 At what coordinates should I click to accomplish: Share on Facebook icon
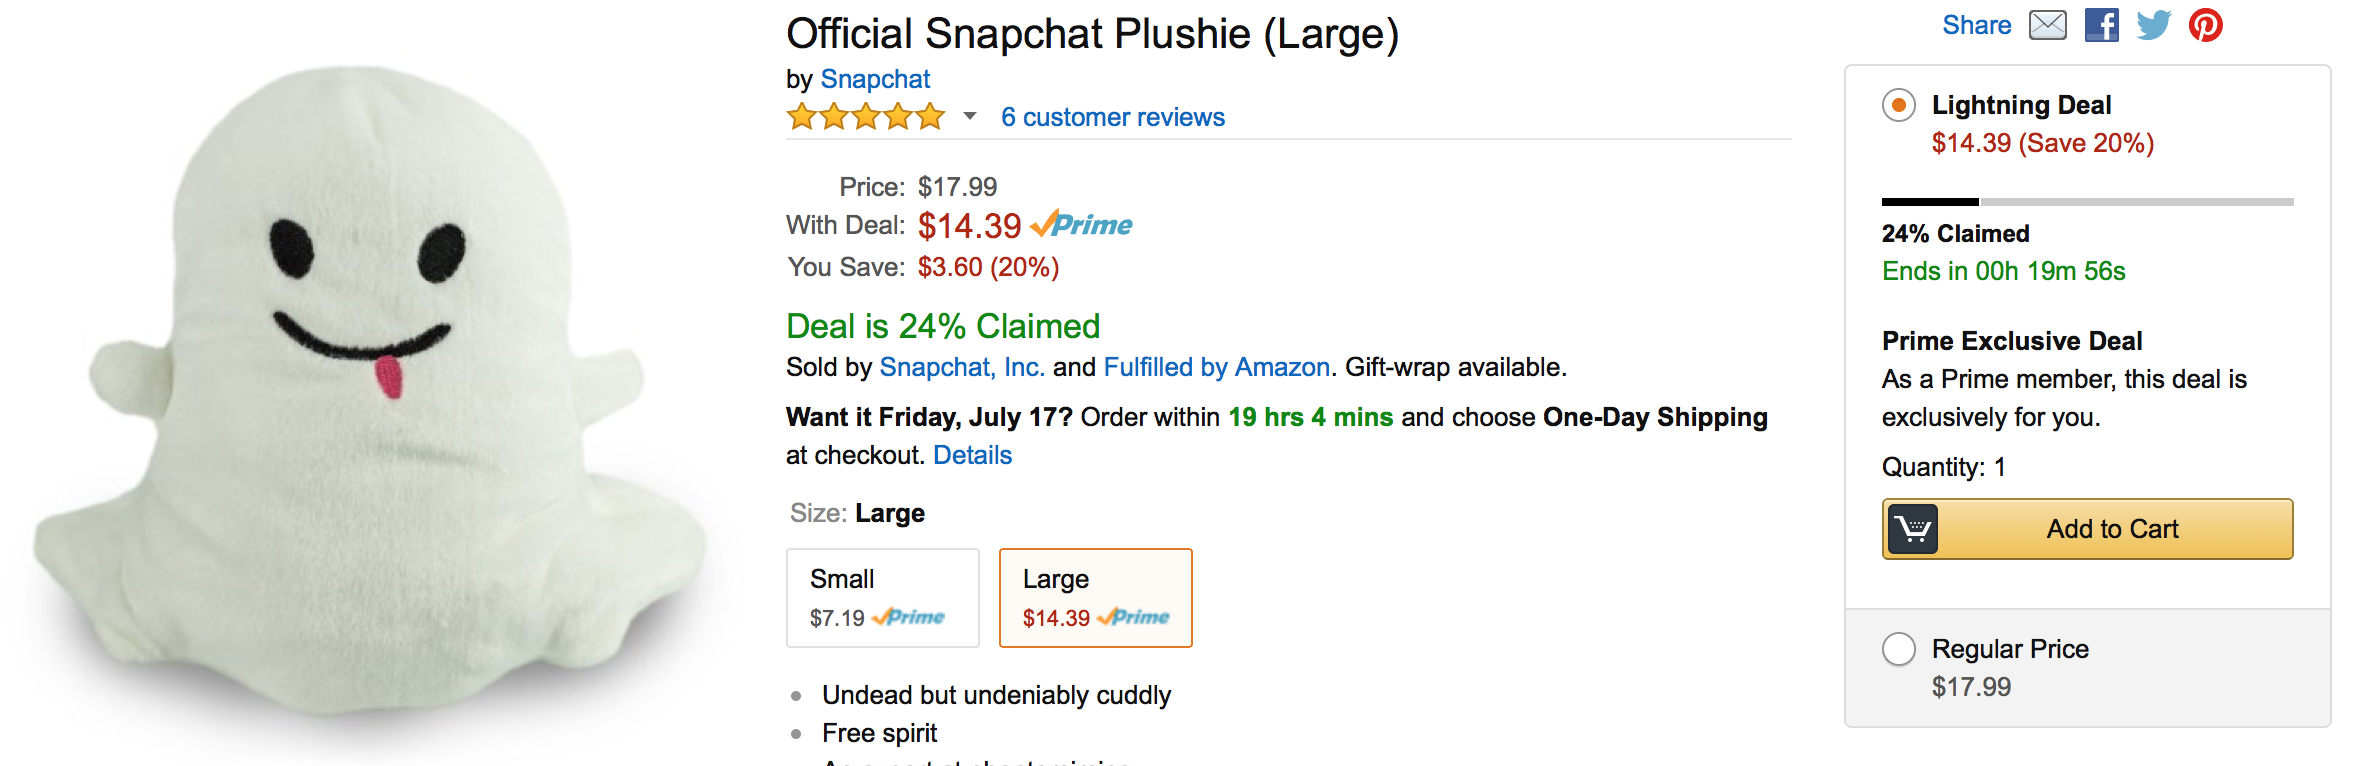point(2101,25)
